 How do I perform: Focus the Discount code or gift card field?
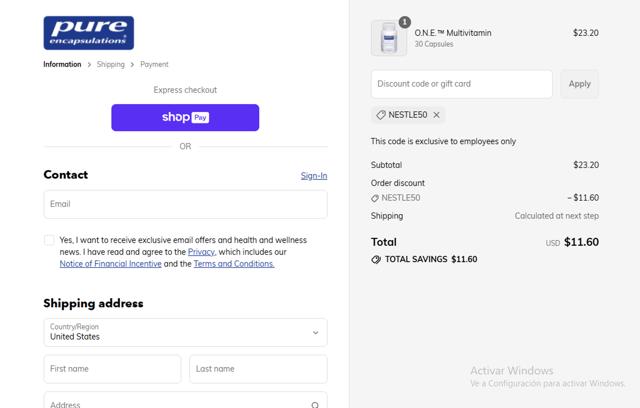coord(462,84)
